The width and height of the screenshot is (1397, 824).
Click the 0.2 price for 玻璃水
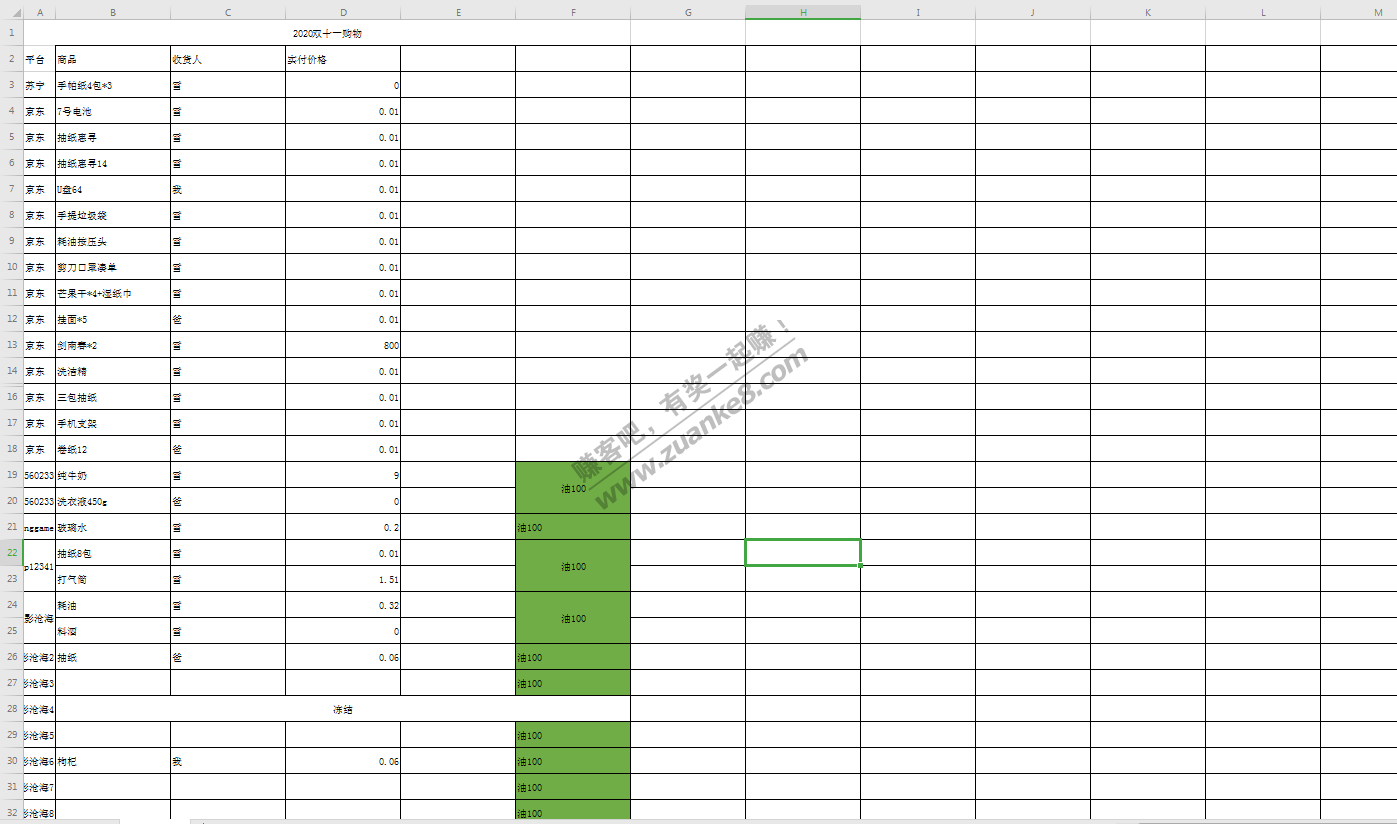tap(343, 527)
